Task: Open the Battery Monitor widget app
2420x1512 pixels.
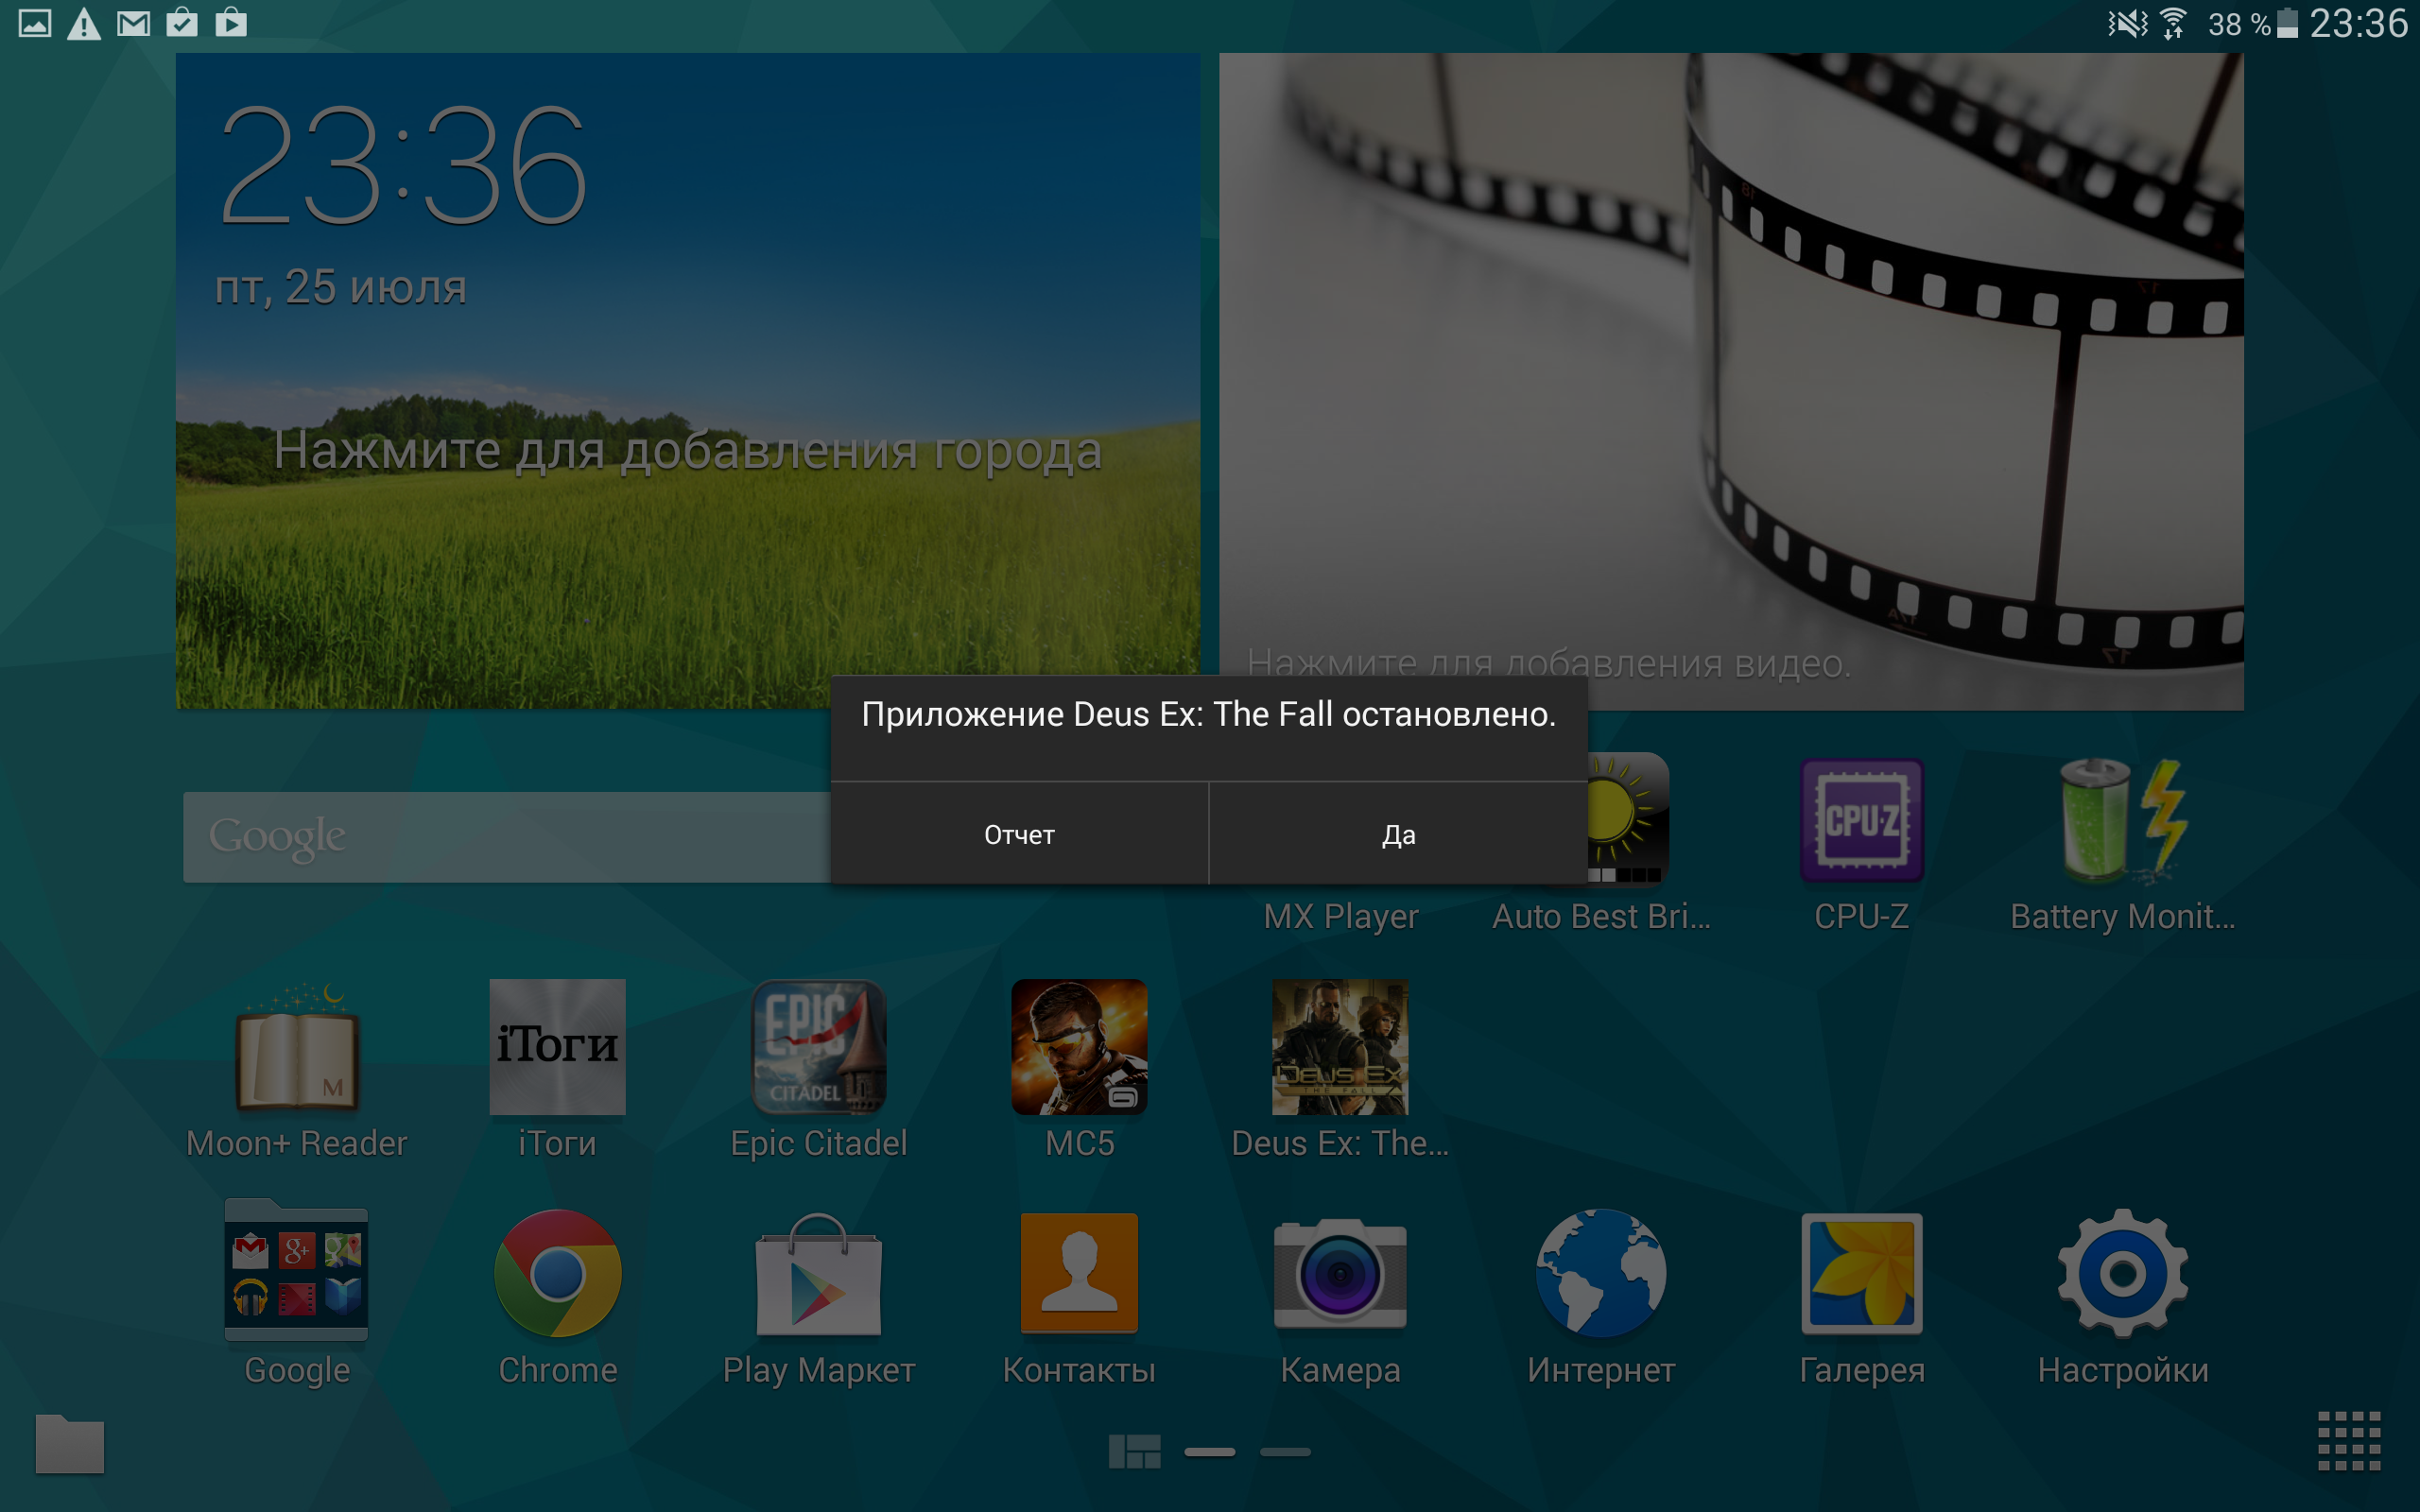Action: (x=2122, y=821)
